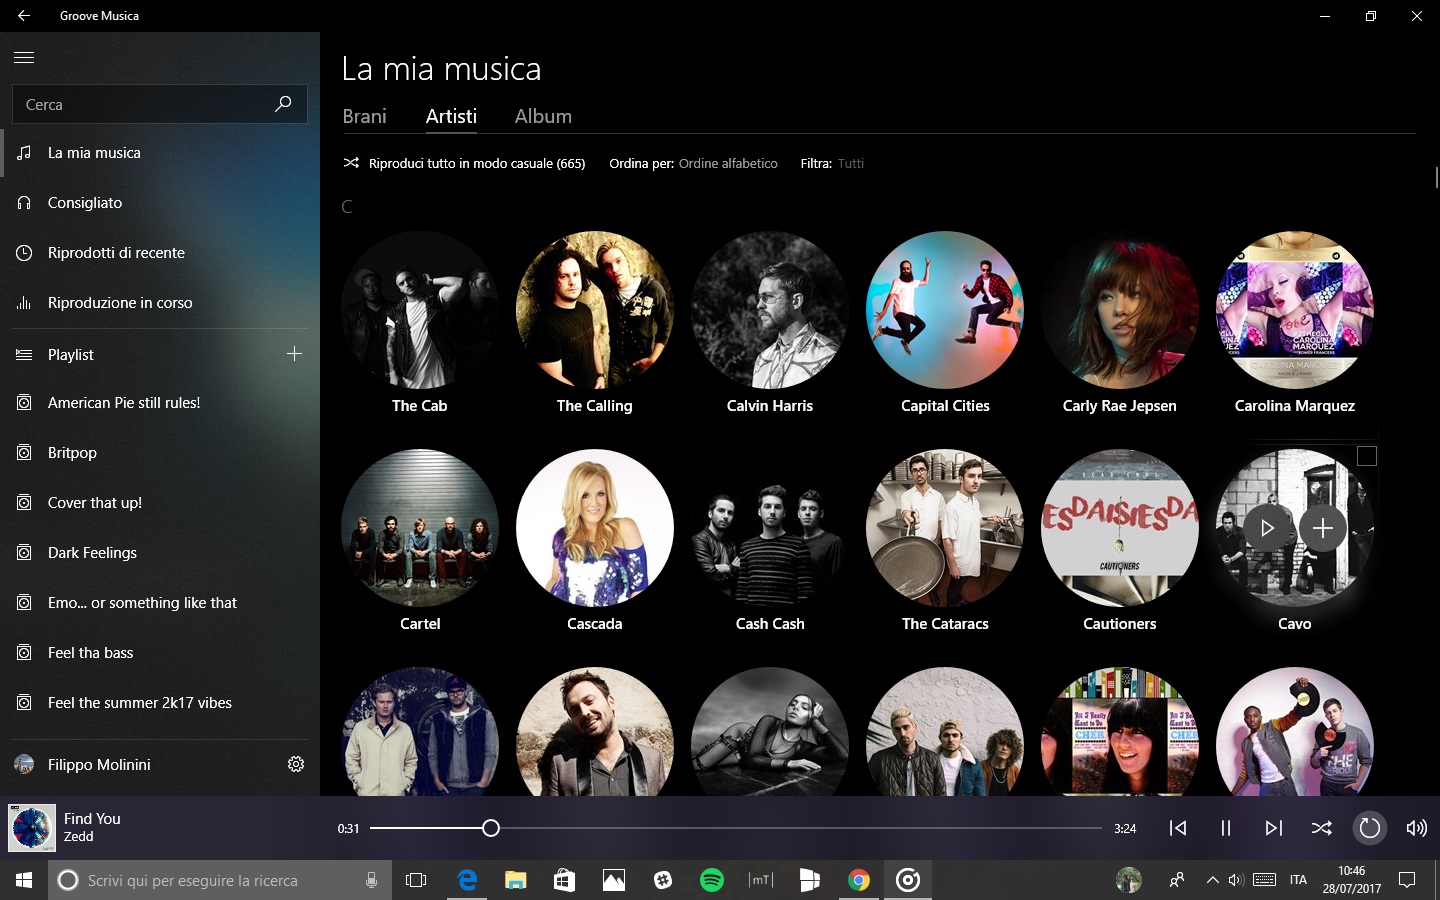
Task: Open the volume control
Action: click(1416, 828)
